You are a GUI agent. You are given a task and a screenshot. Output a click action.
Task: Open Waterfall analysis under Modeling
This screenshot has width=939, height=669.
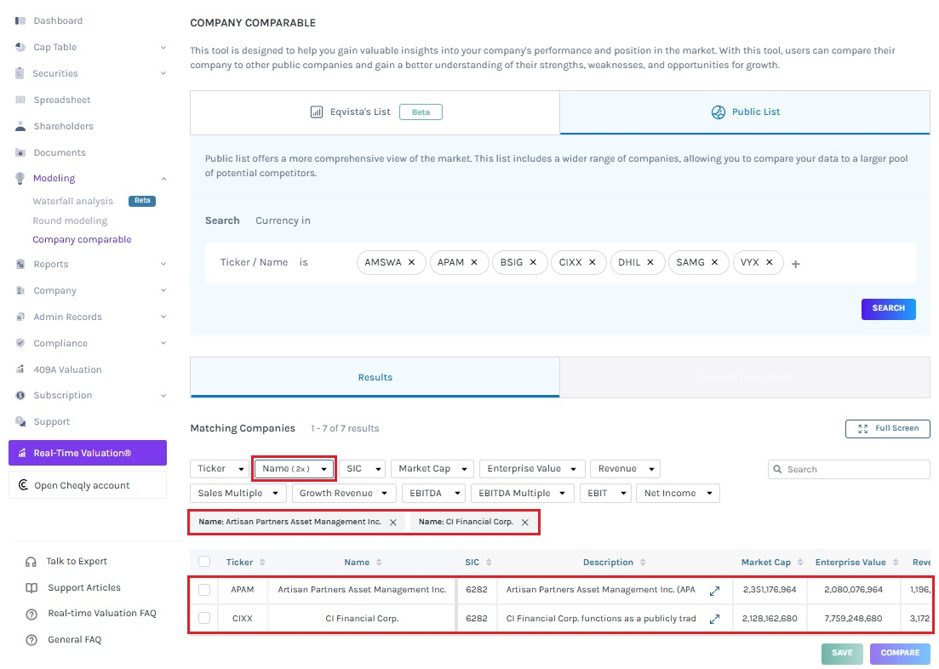(72, 201)
